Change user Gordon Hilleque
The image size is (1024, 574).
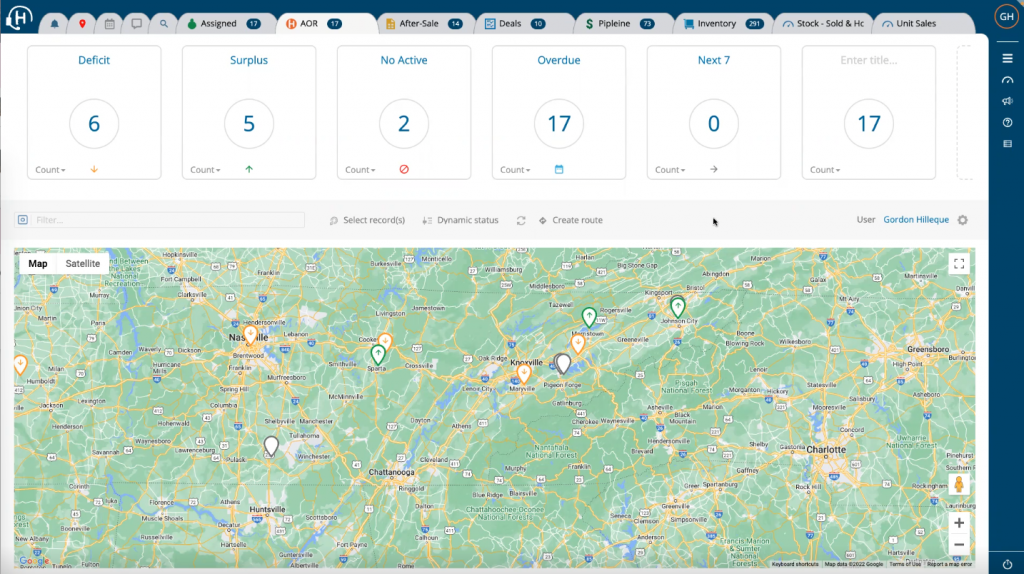pos(916,219)
